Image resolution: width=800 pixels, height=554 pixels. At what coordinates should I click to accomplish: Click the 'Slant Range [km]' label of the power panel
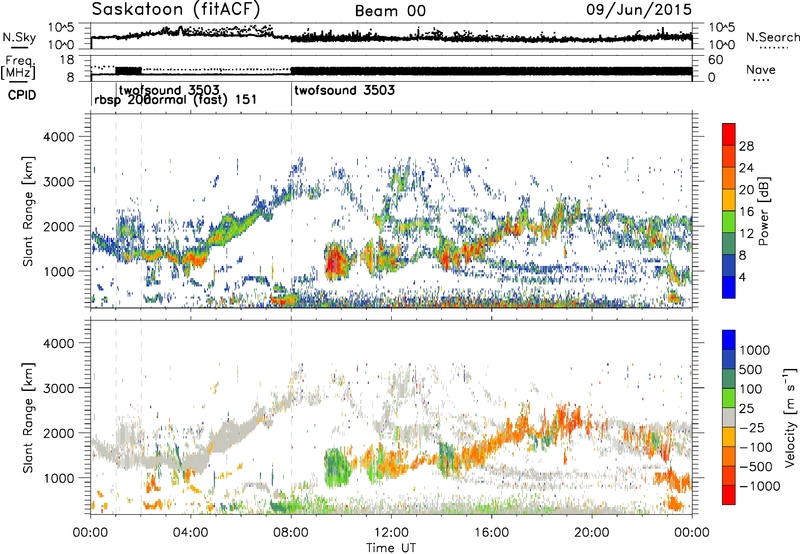pyautogui.click(x=28, y=211)
